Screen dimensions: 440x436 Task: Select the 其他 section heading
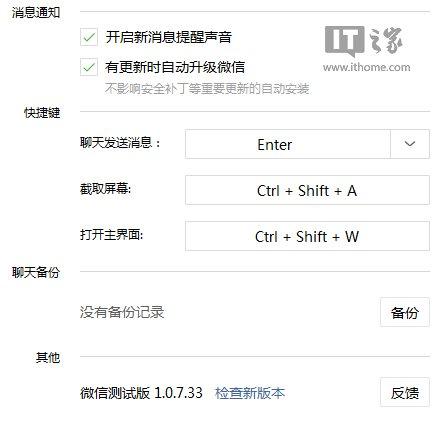(x=48, y=357)
